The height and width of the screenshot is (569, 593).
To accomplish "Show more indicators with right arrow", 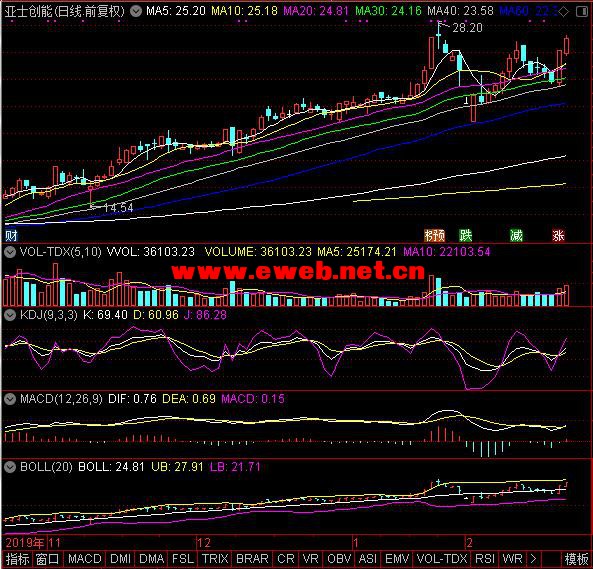I will (x=533, y=559).
